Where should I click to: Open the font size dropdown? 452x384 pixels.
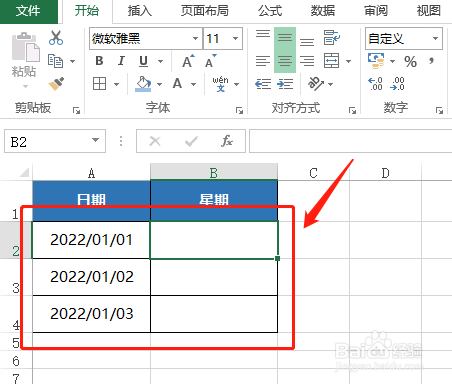coord(235,38)
